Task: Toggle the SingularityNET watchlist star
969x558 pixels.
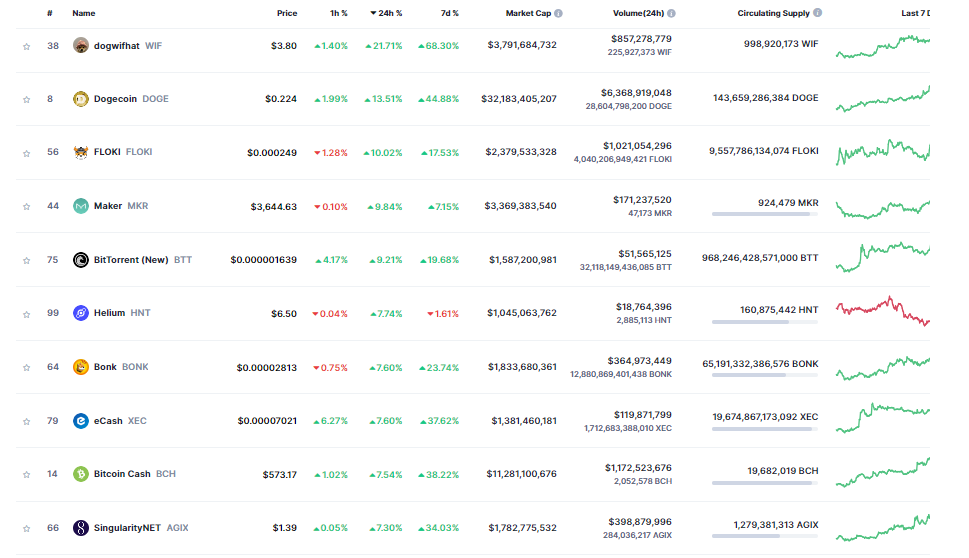Action: tap(27, 528)
